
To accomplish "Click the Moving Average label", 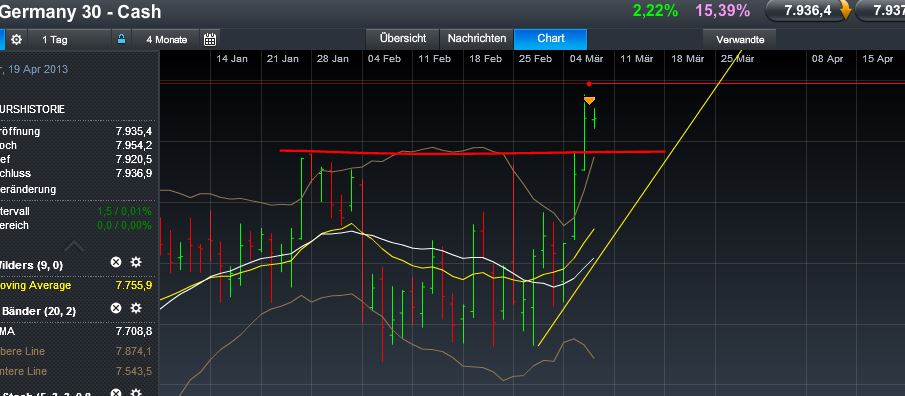I will coord(36,285).
